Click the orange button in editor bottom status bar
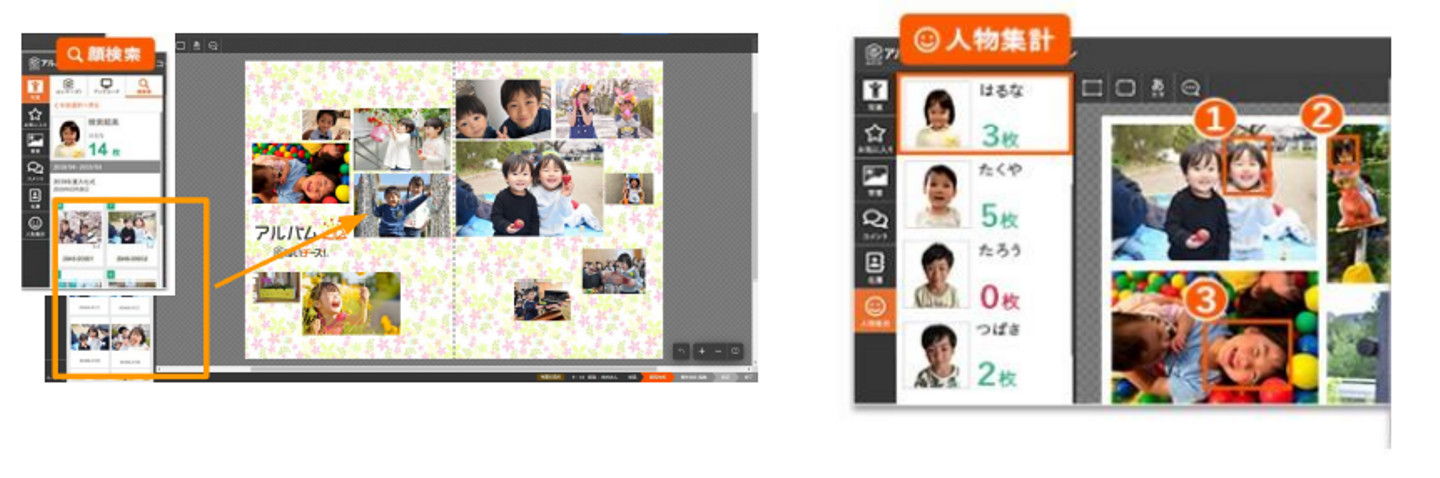Image resolution: width=1440 pixels, height=478 pixels. 657,377
